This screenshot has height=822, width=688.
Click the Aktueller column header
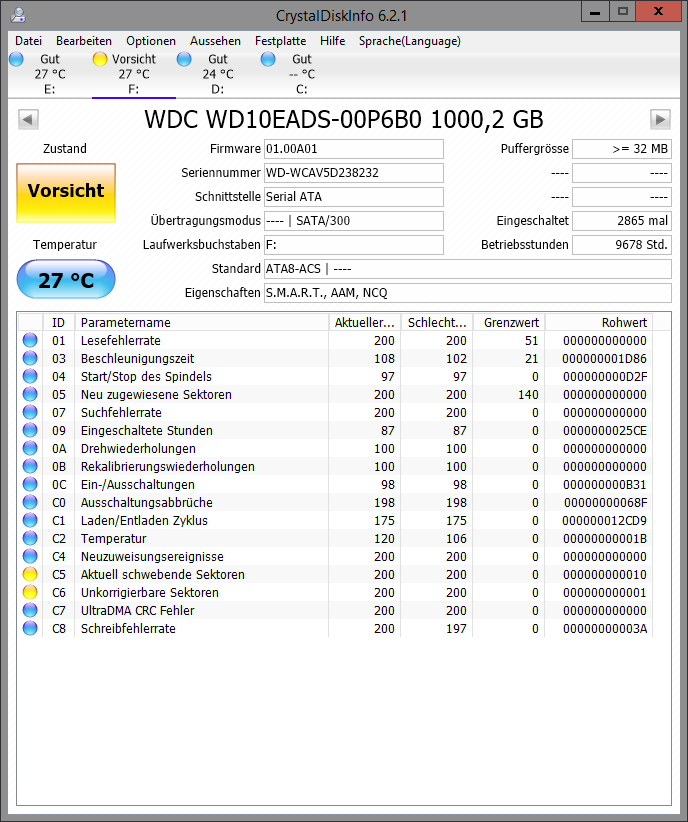pyautogui.click(x=364, y=322)
